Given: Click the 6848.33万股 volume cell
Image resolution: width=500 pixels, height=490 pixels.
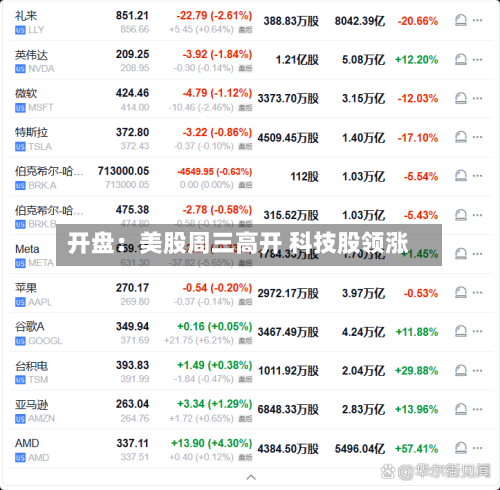Looking at the screenshot, I should (x=288, y=409).
